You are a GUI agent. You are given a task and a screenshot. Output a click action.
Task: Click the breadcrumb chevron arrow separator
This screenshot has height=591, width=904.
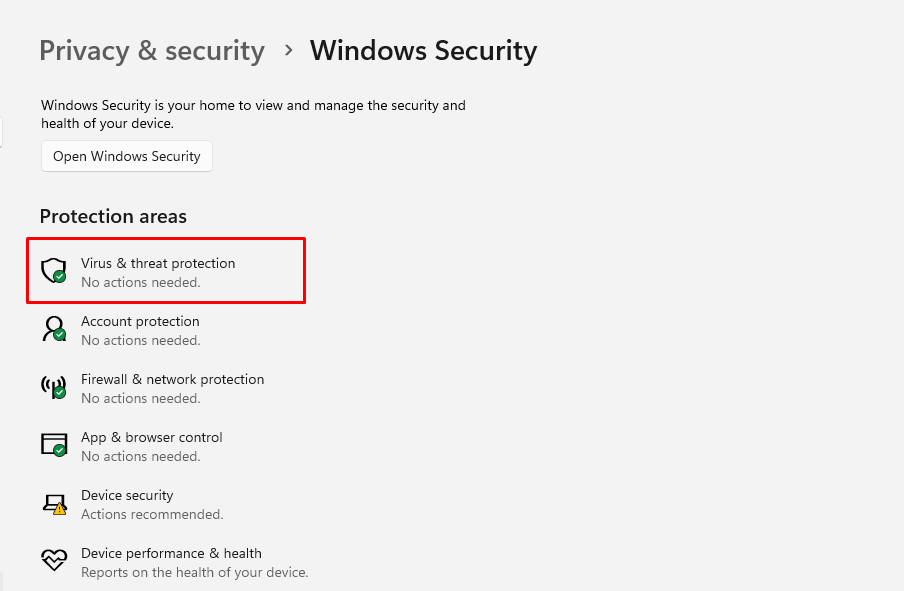click(288, 50)
